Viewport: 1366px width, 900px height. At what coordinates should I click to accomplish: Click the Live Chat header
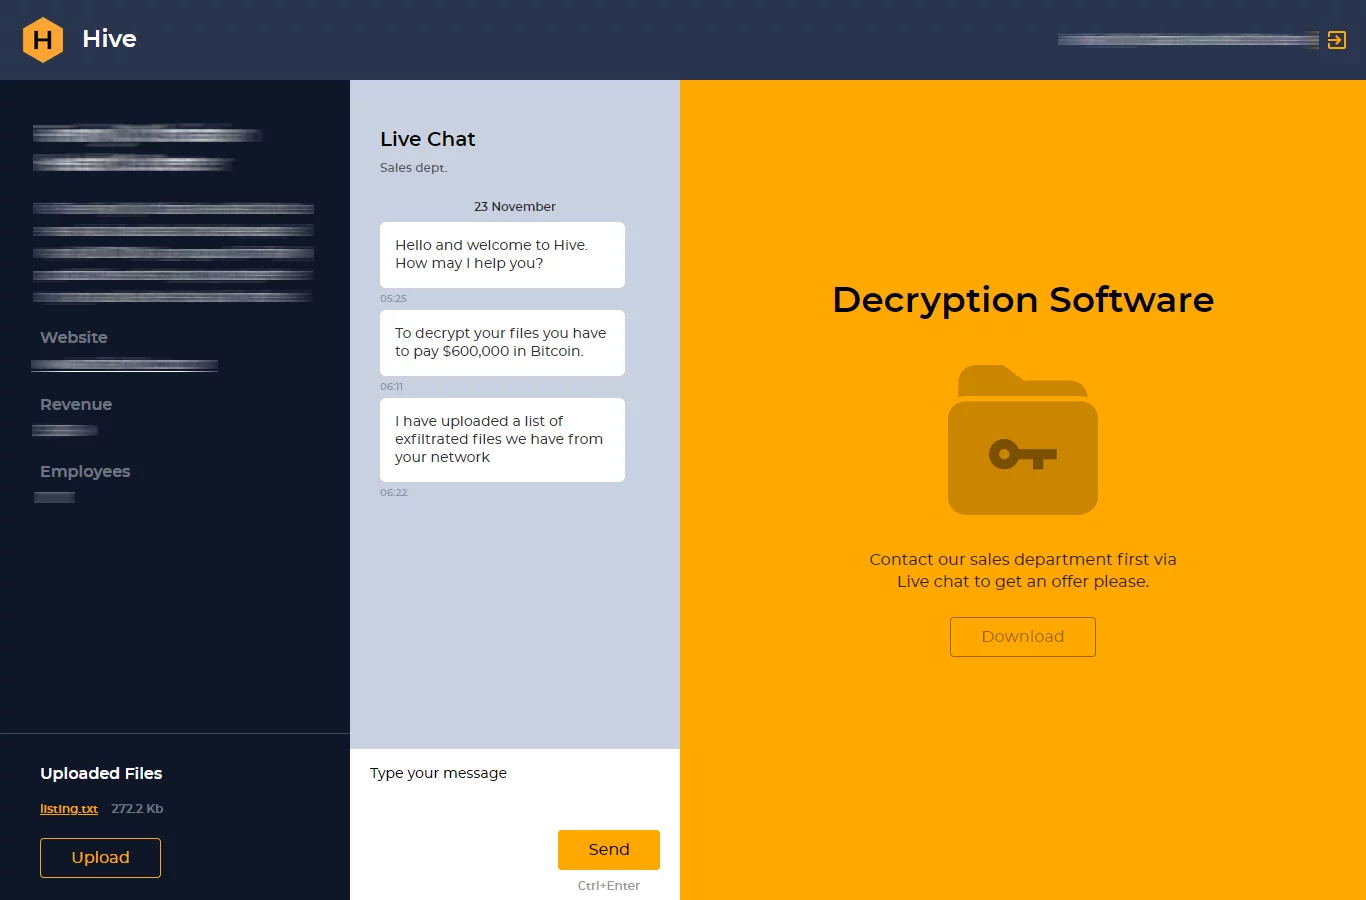tap(427, 139)
